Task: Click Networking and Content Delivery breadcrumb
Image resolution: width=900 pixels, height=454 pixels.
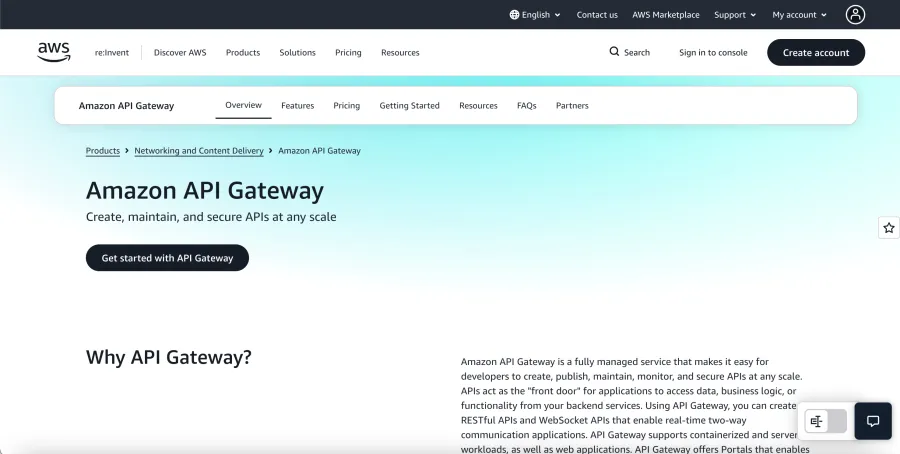Action: click(x=199, y=150)
